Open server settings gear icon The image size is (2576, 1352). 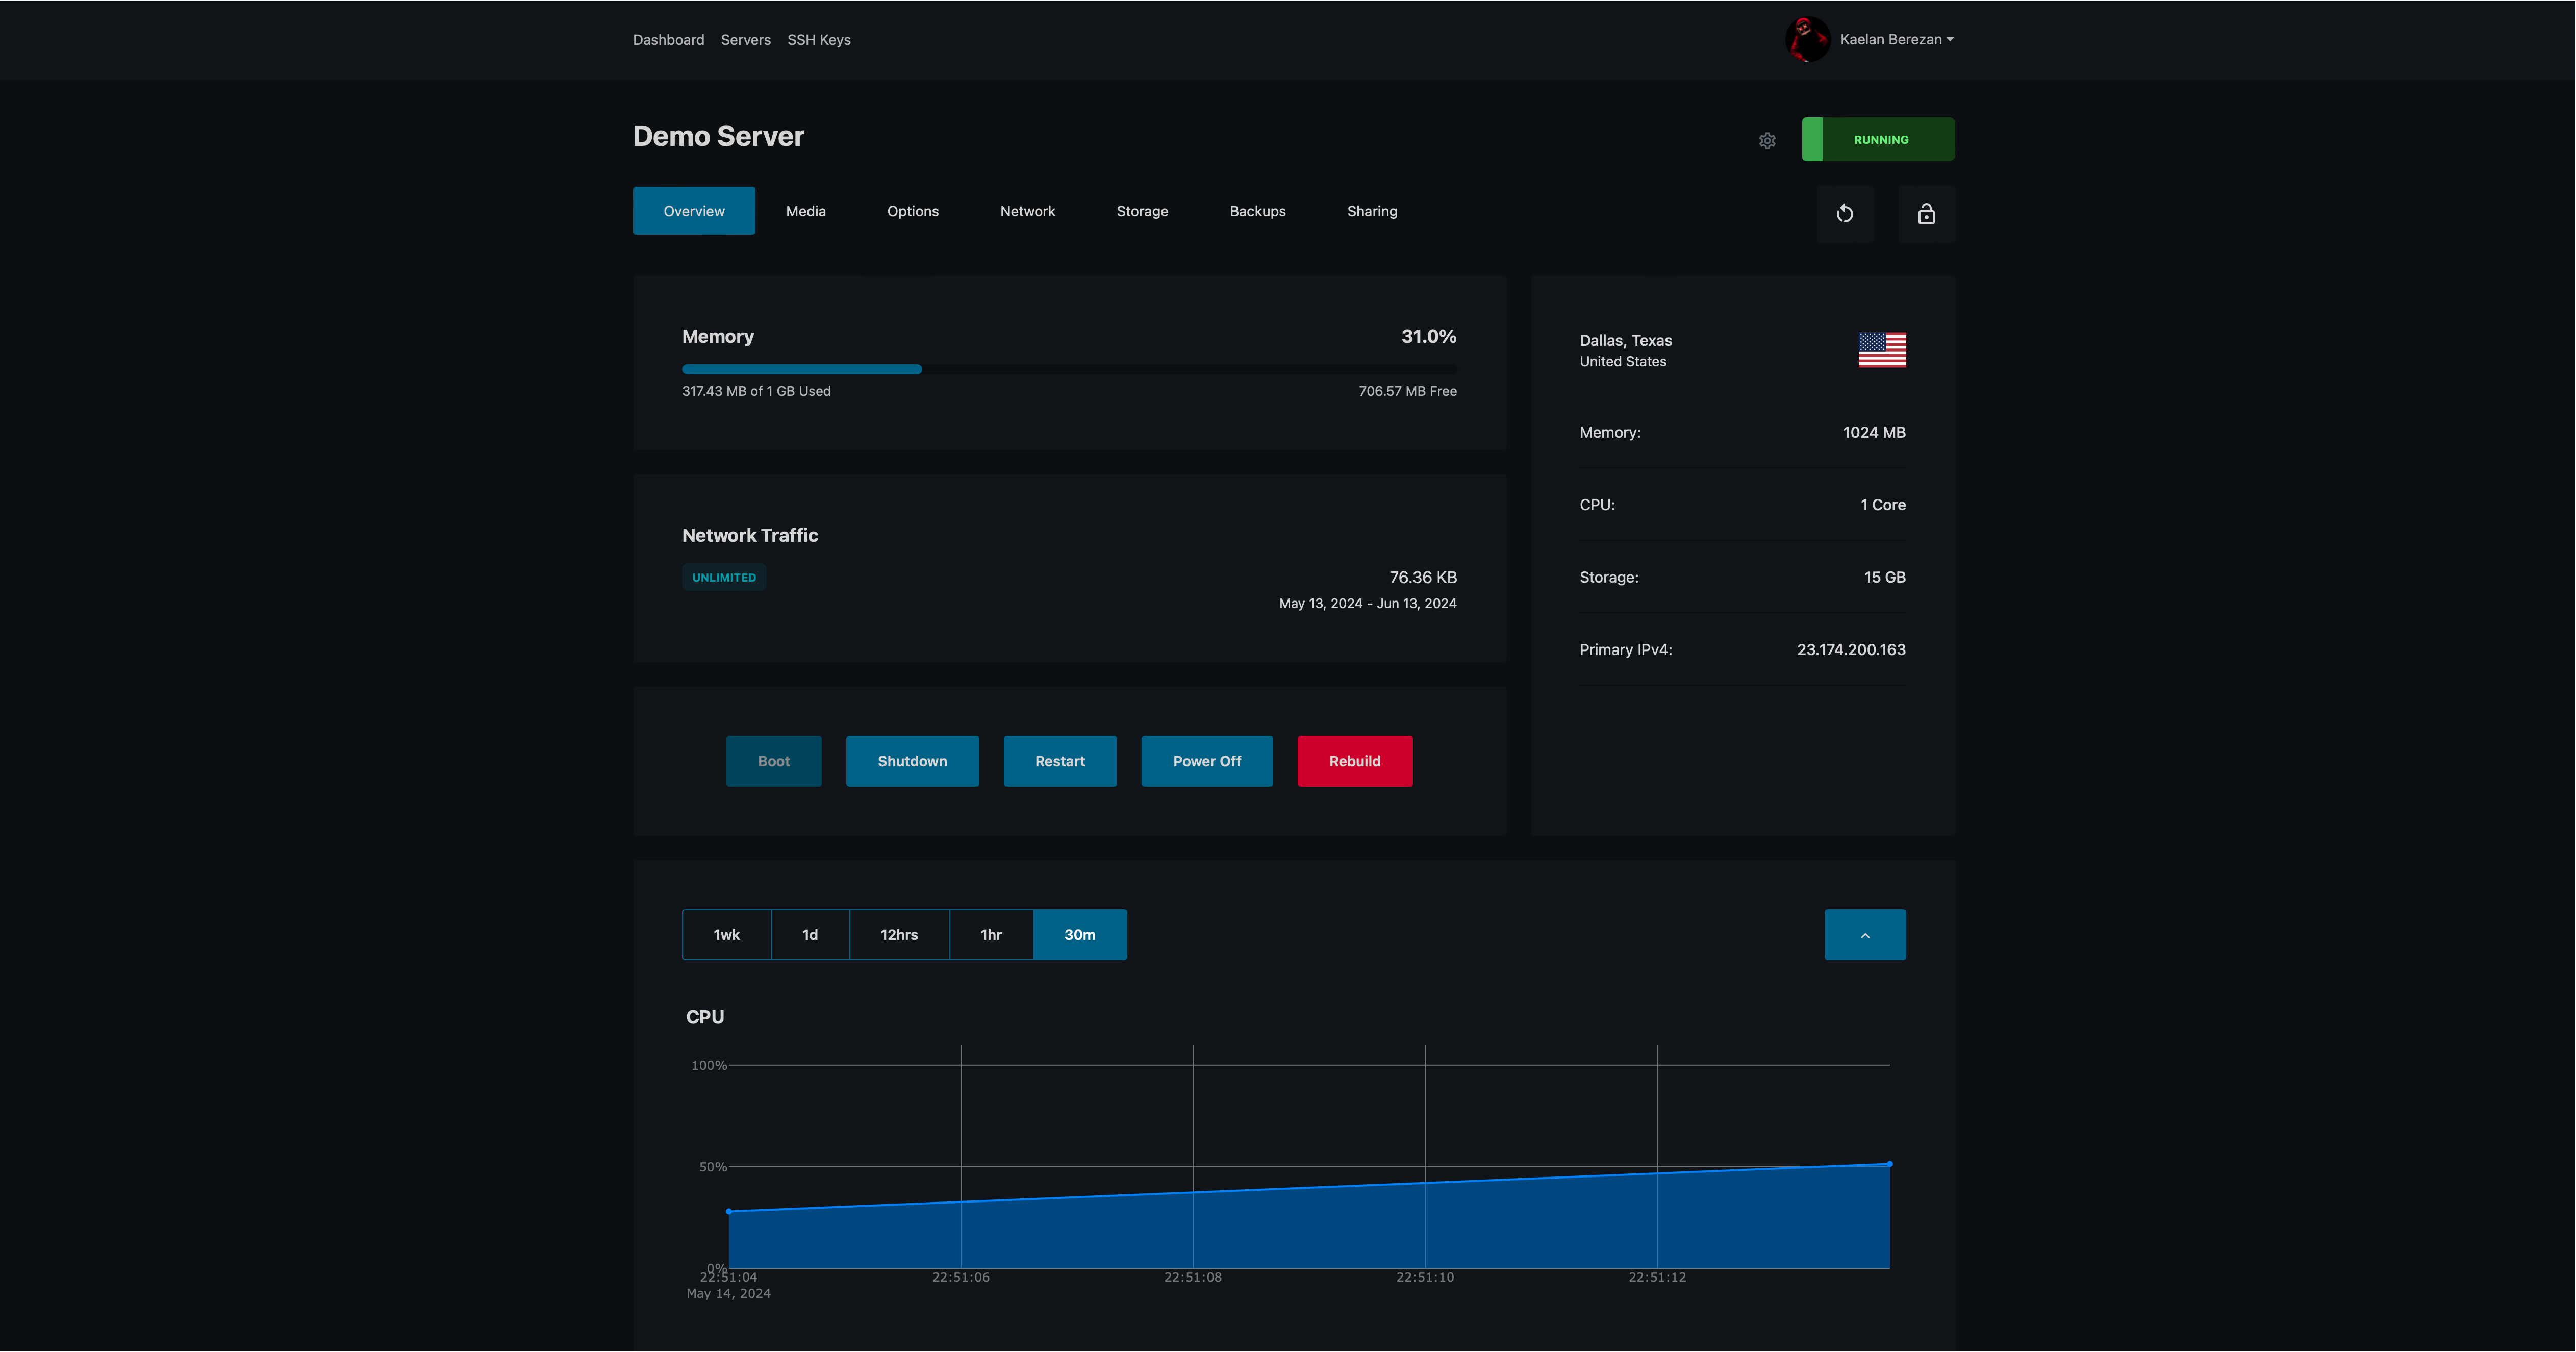pos(1767,141)
